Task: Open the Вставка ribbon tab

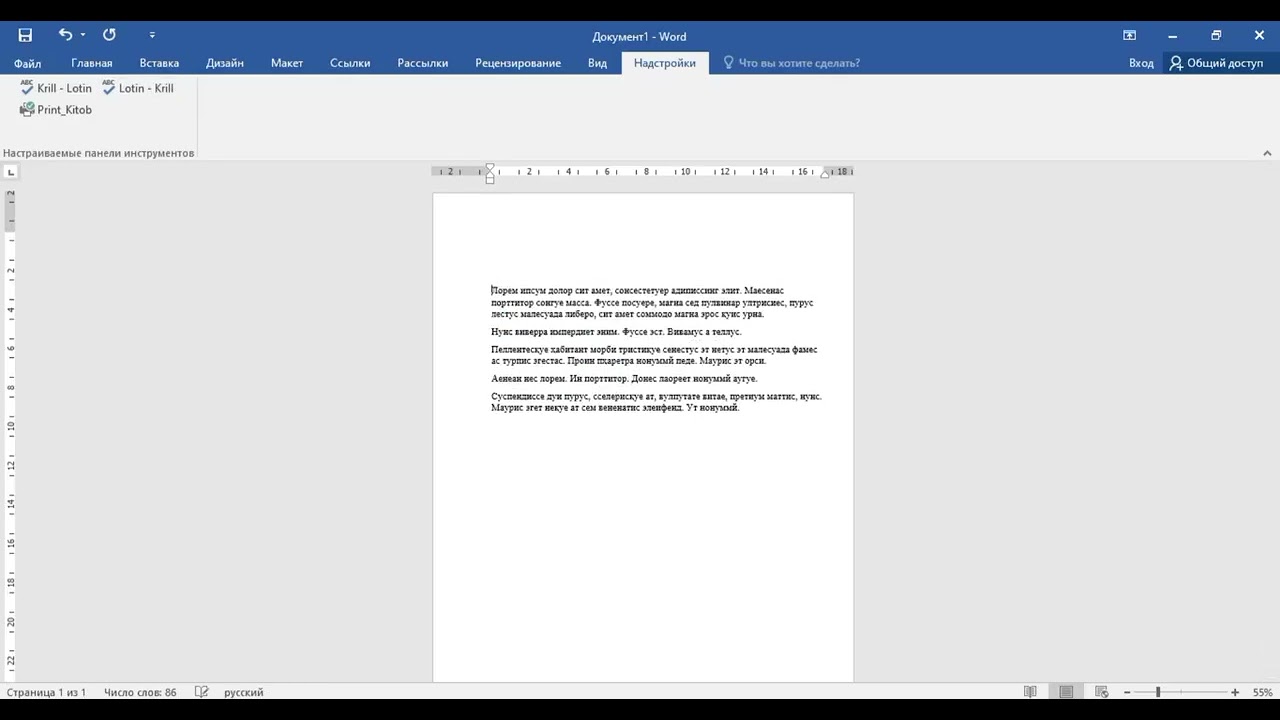Action: 160,63
